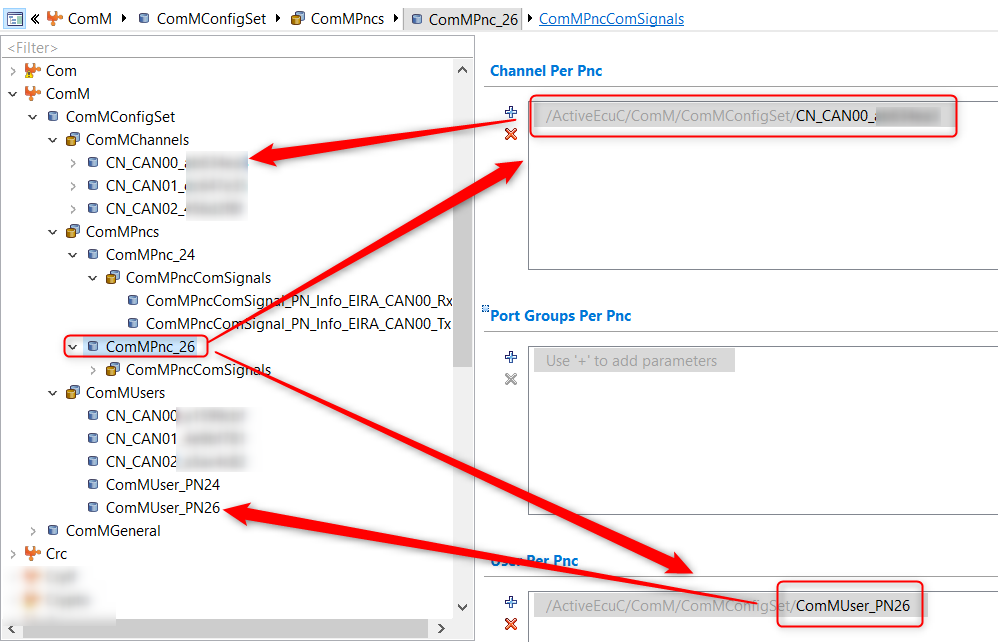Collapse the ComMChannels tree node
Viewport: 998px width, 642px height.
[x=53, y=140]
